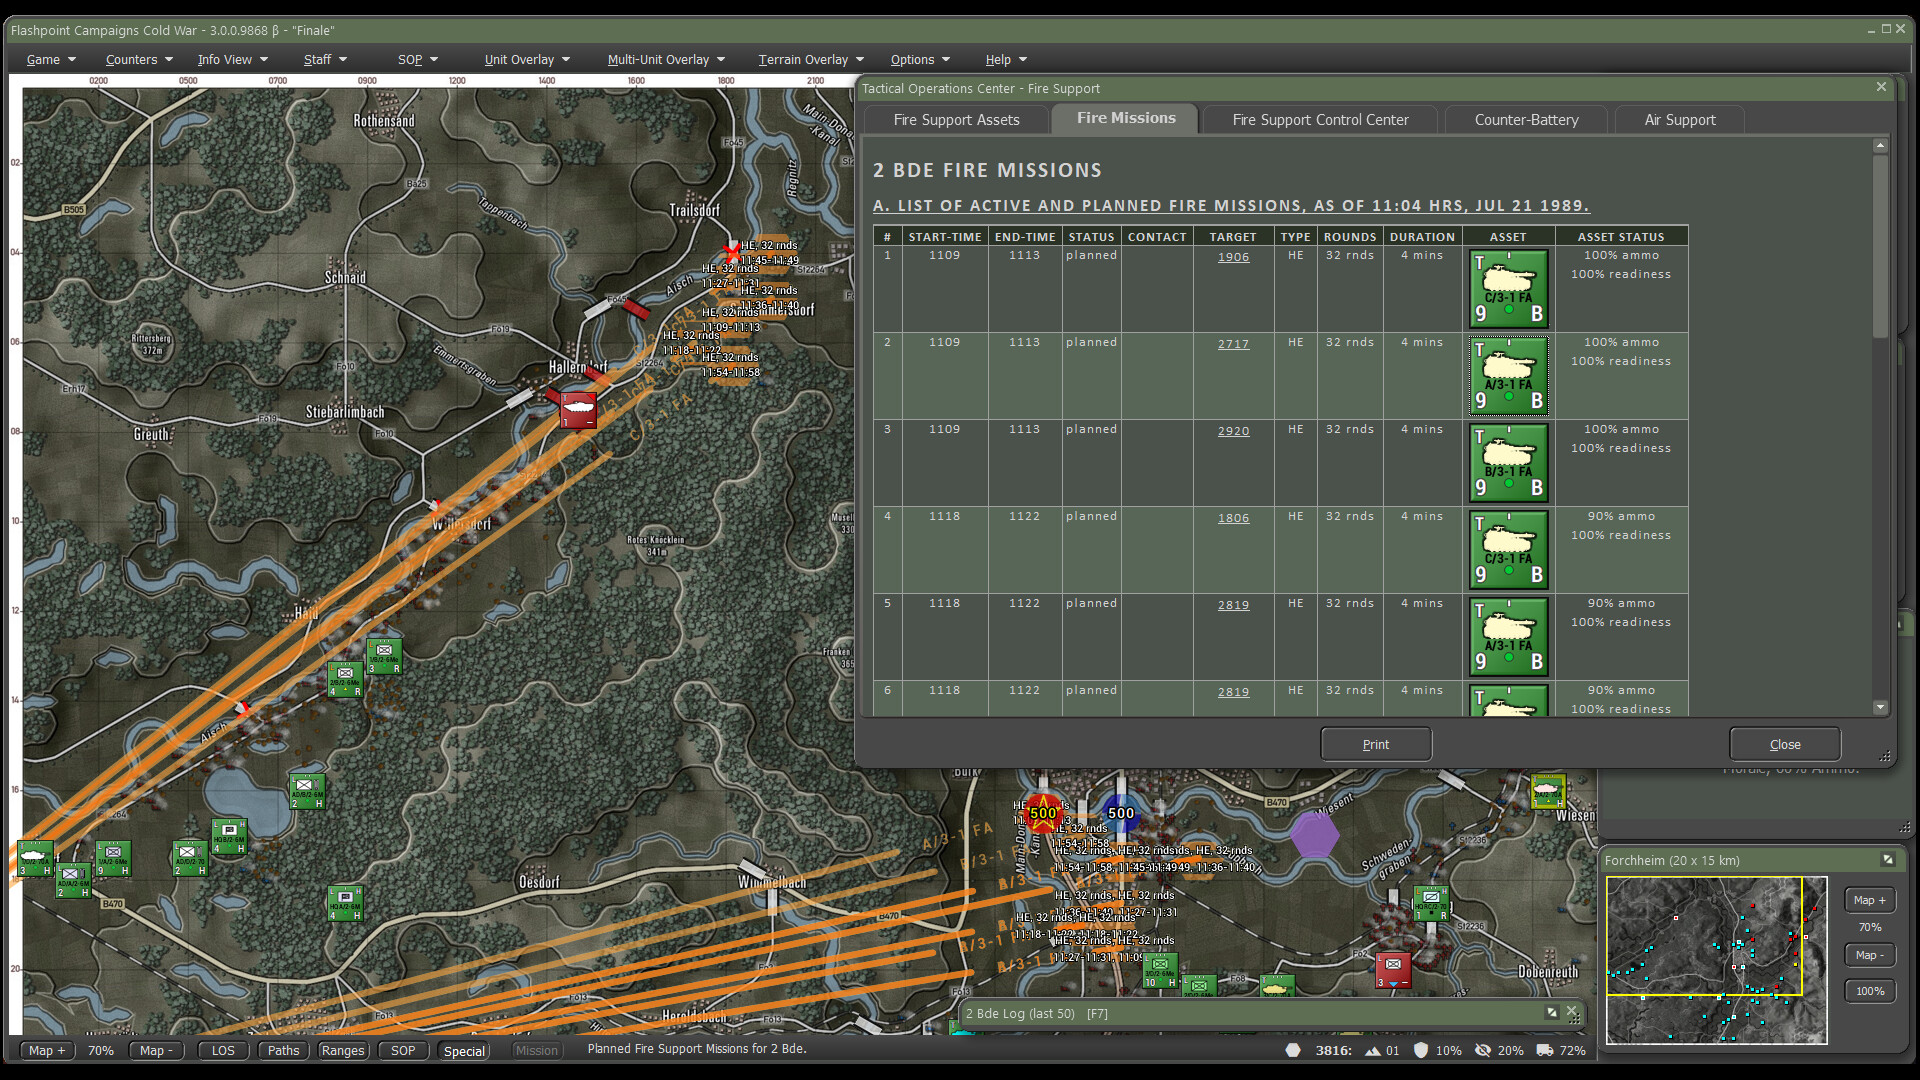Click the concealment eye icon showing 20%
The image size is (1920, 1080).
1484,1051
